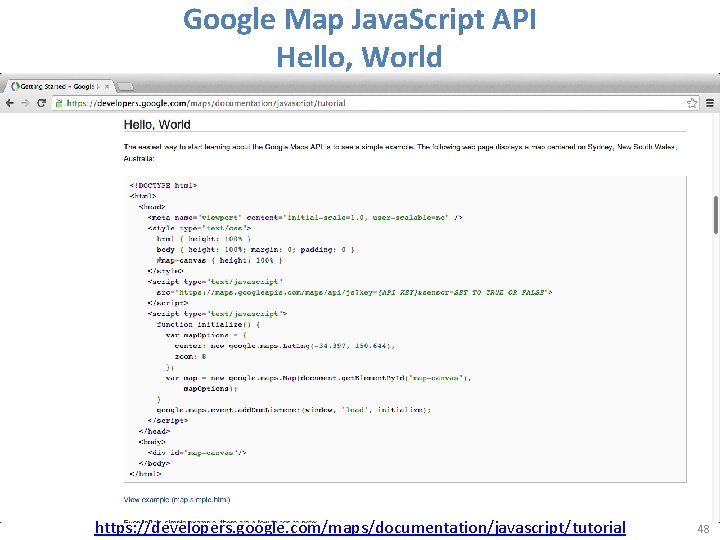
Task: Click the #map-canvas height style line
Action: click(x=219, y=260)
